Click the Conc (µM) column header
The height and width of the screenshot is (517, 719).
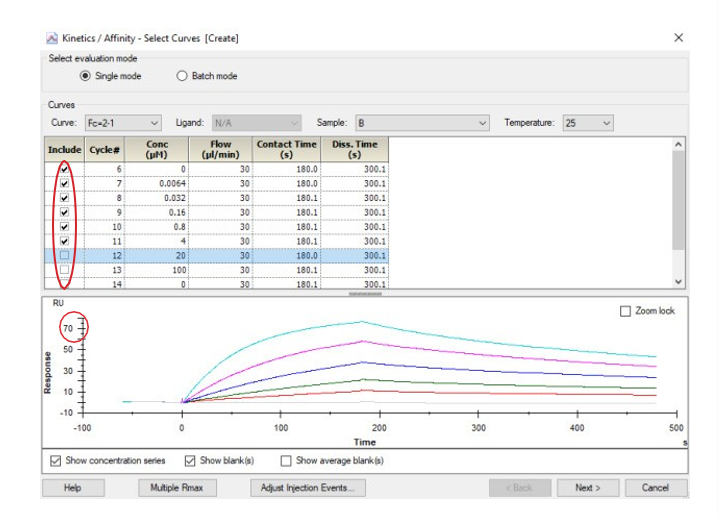pos(155,149)
